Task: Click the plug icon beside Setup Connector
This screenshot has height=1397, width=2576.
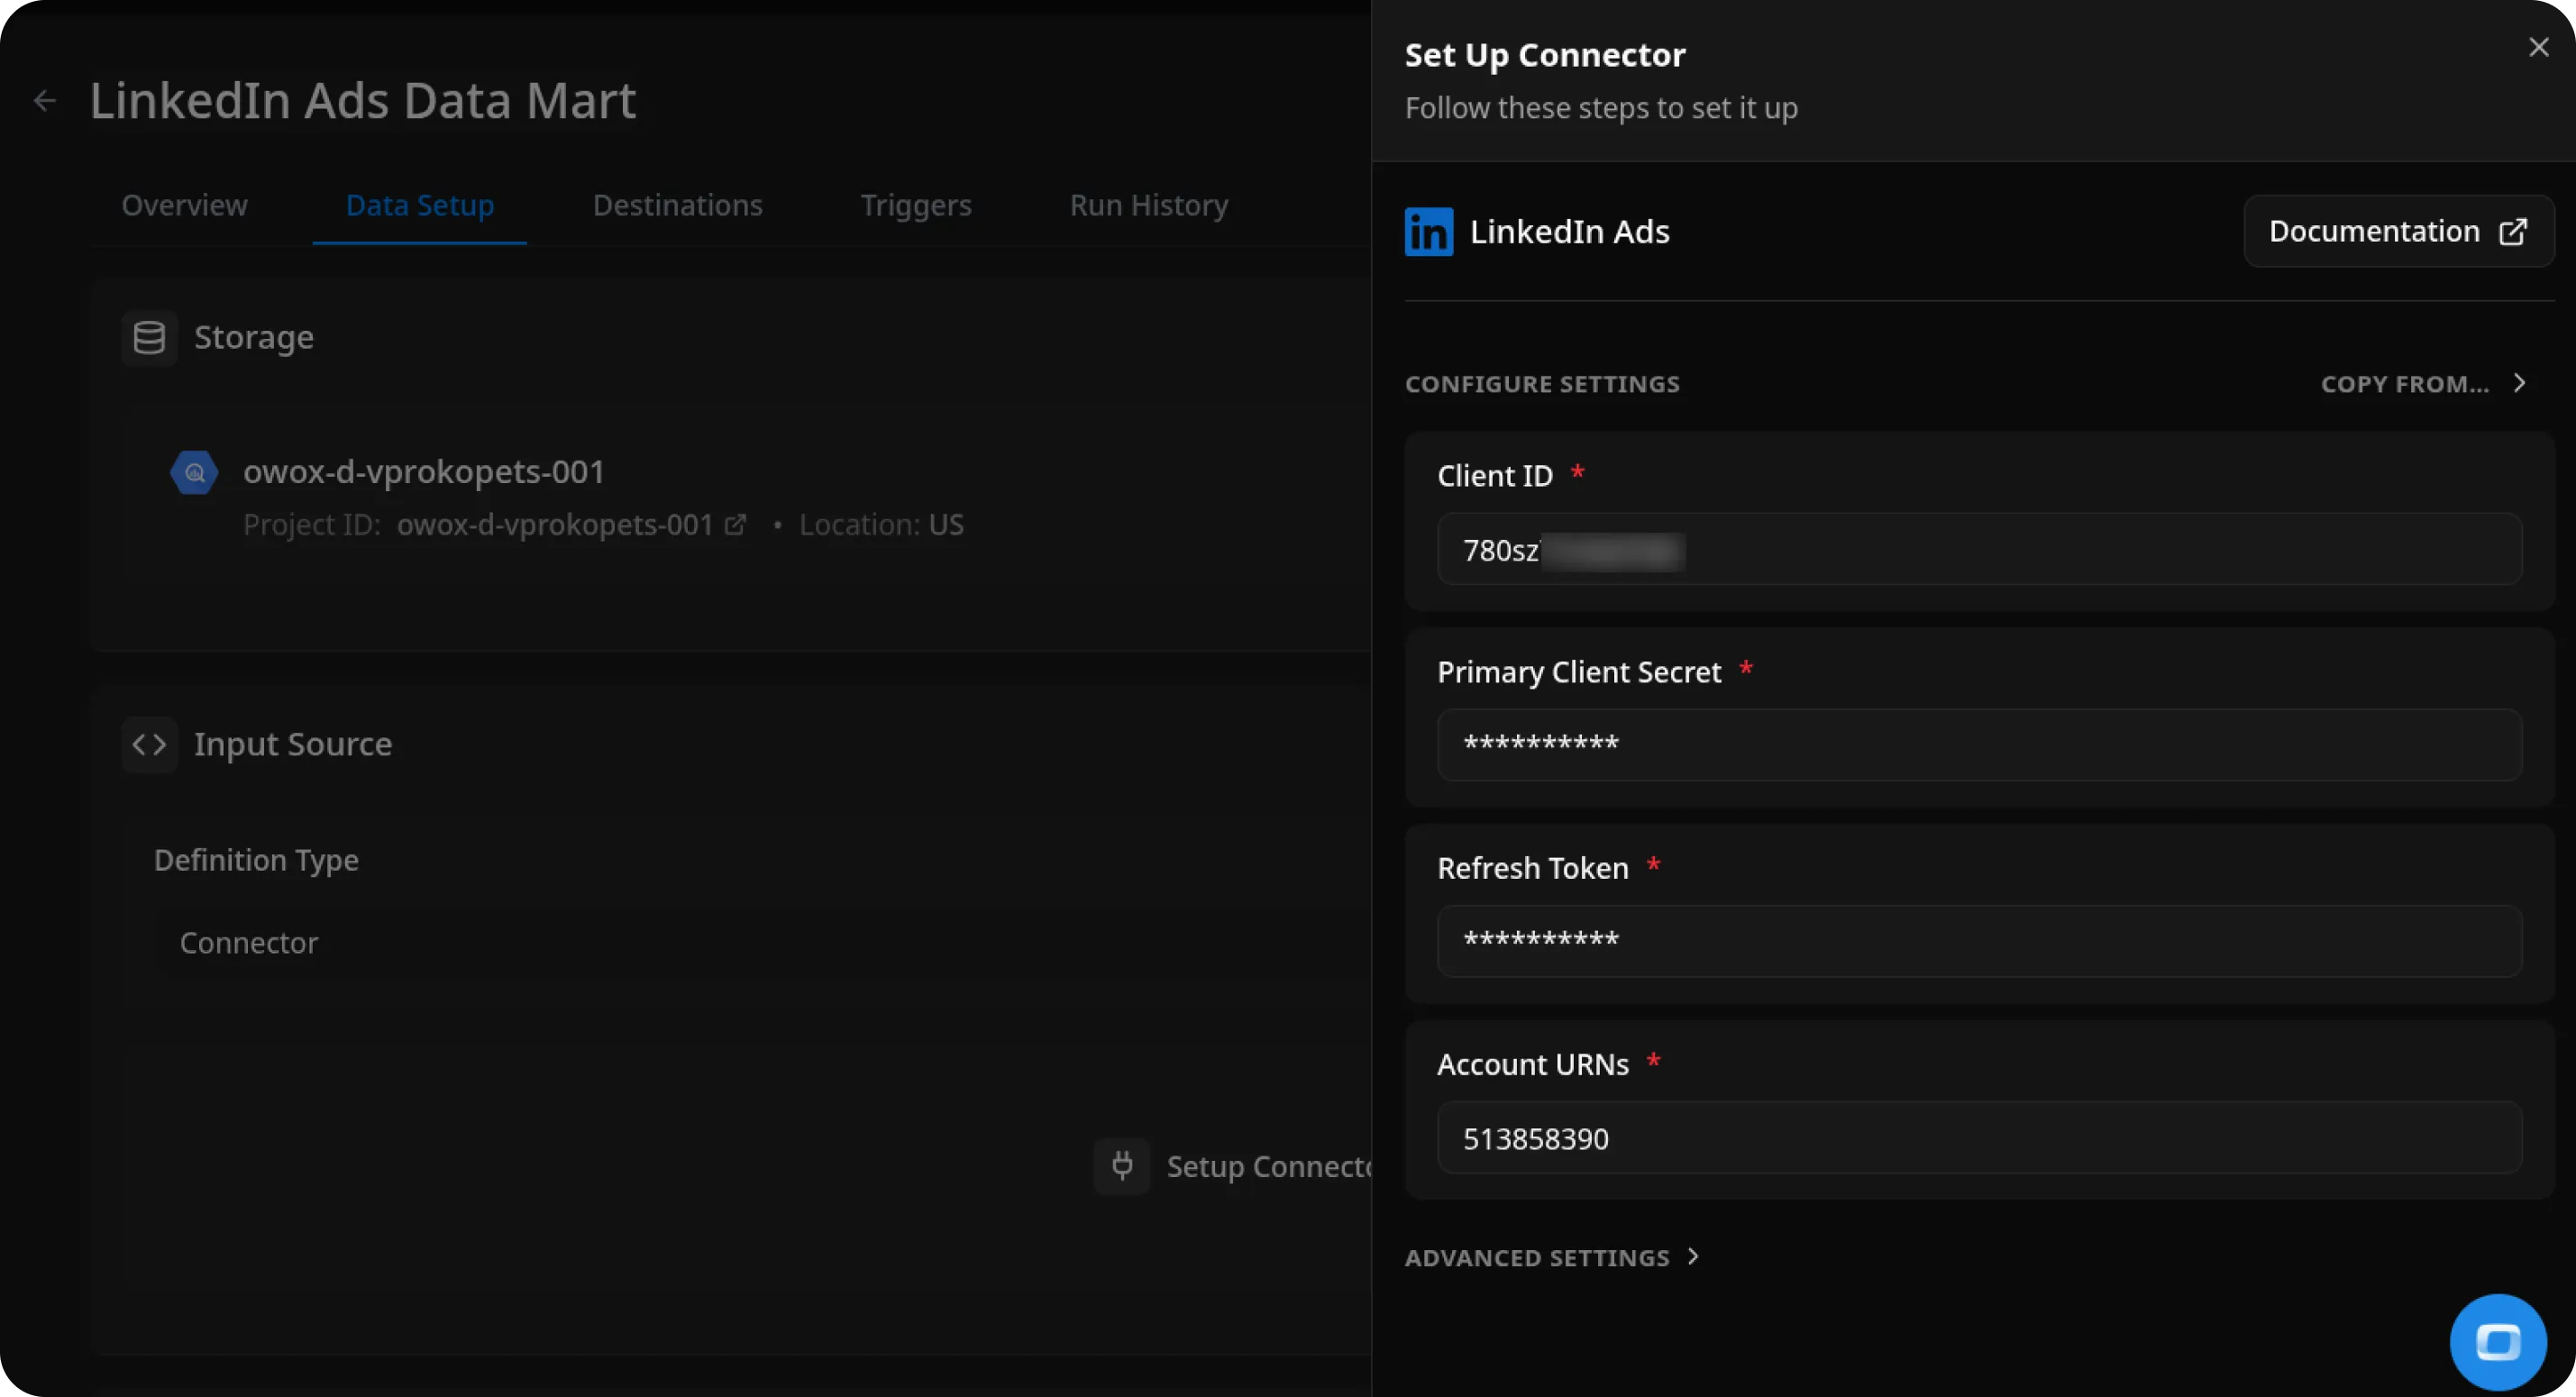Action: tap(1122, 1166)
